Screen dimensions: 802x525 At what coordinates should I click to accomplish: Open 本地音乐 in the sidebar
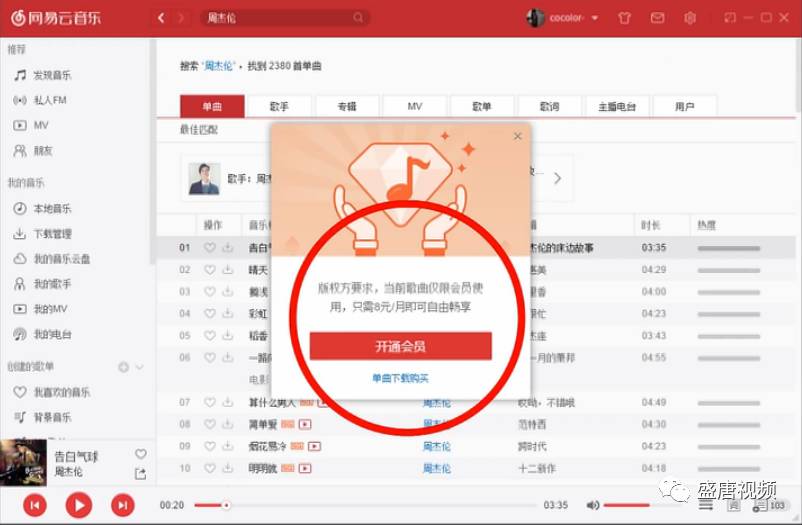42,209
